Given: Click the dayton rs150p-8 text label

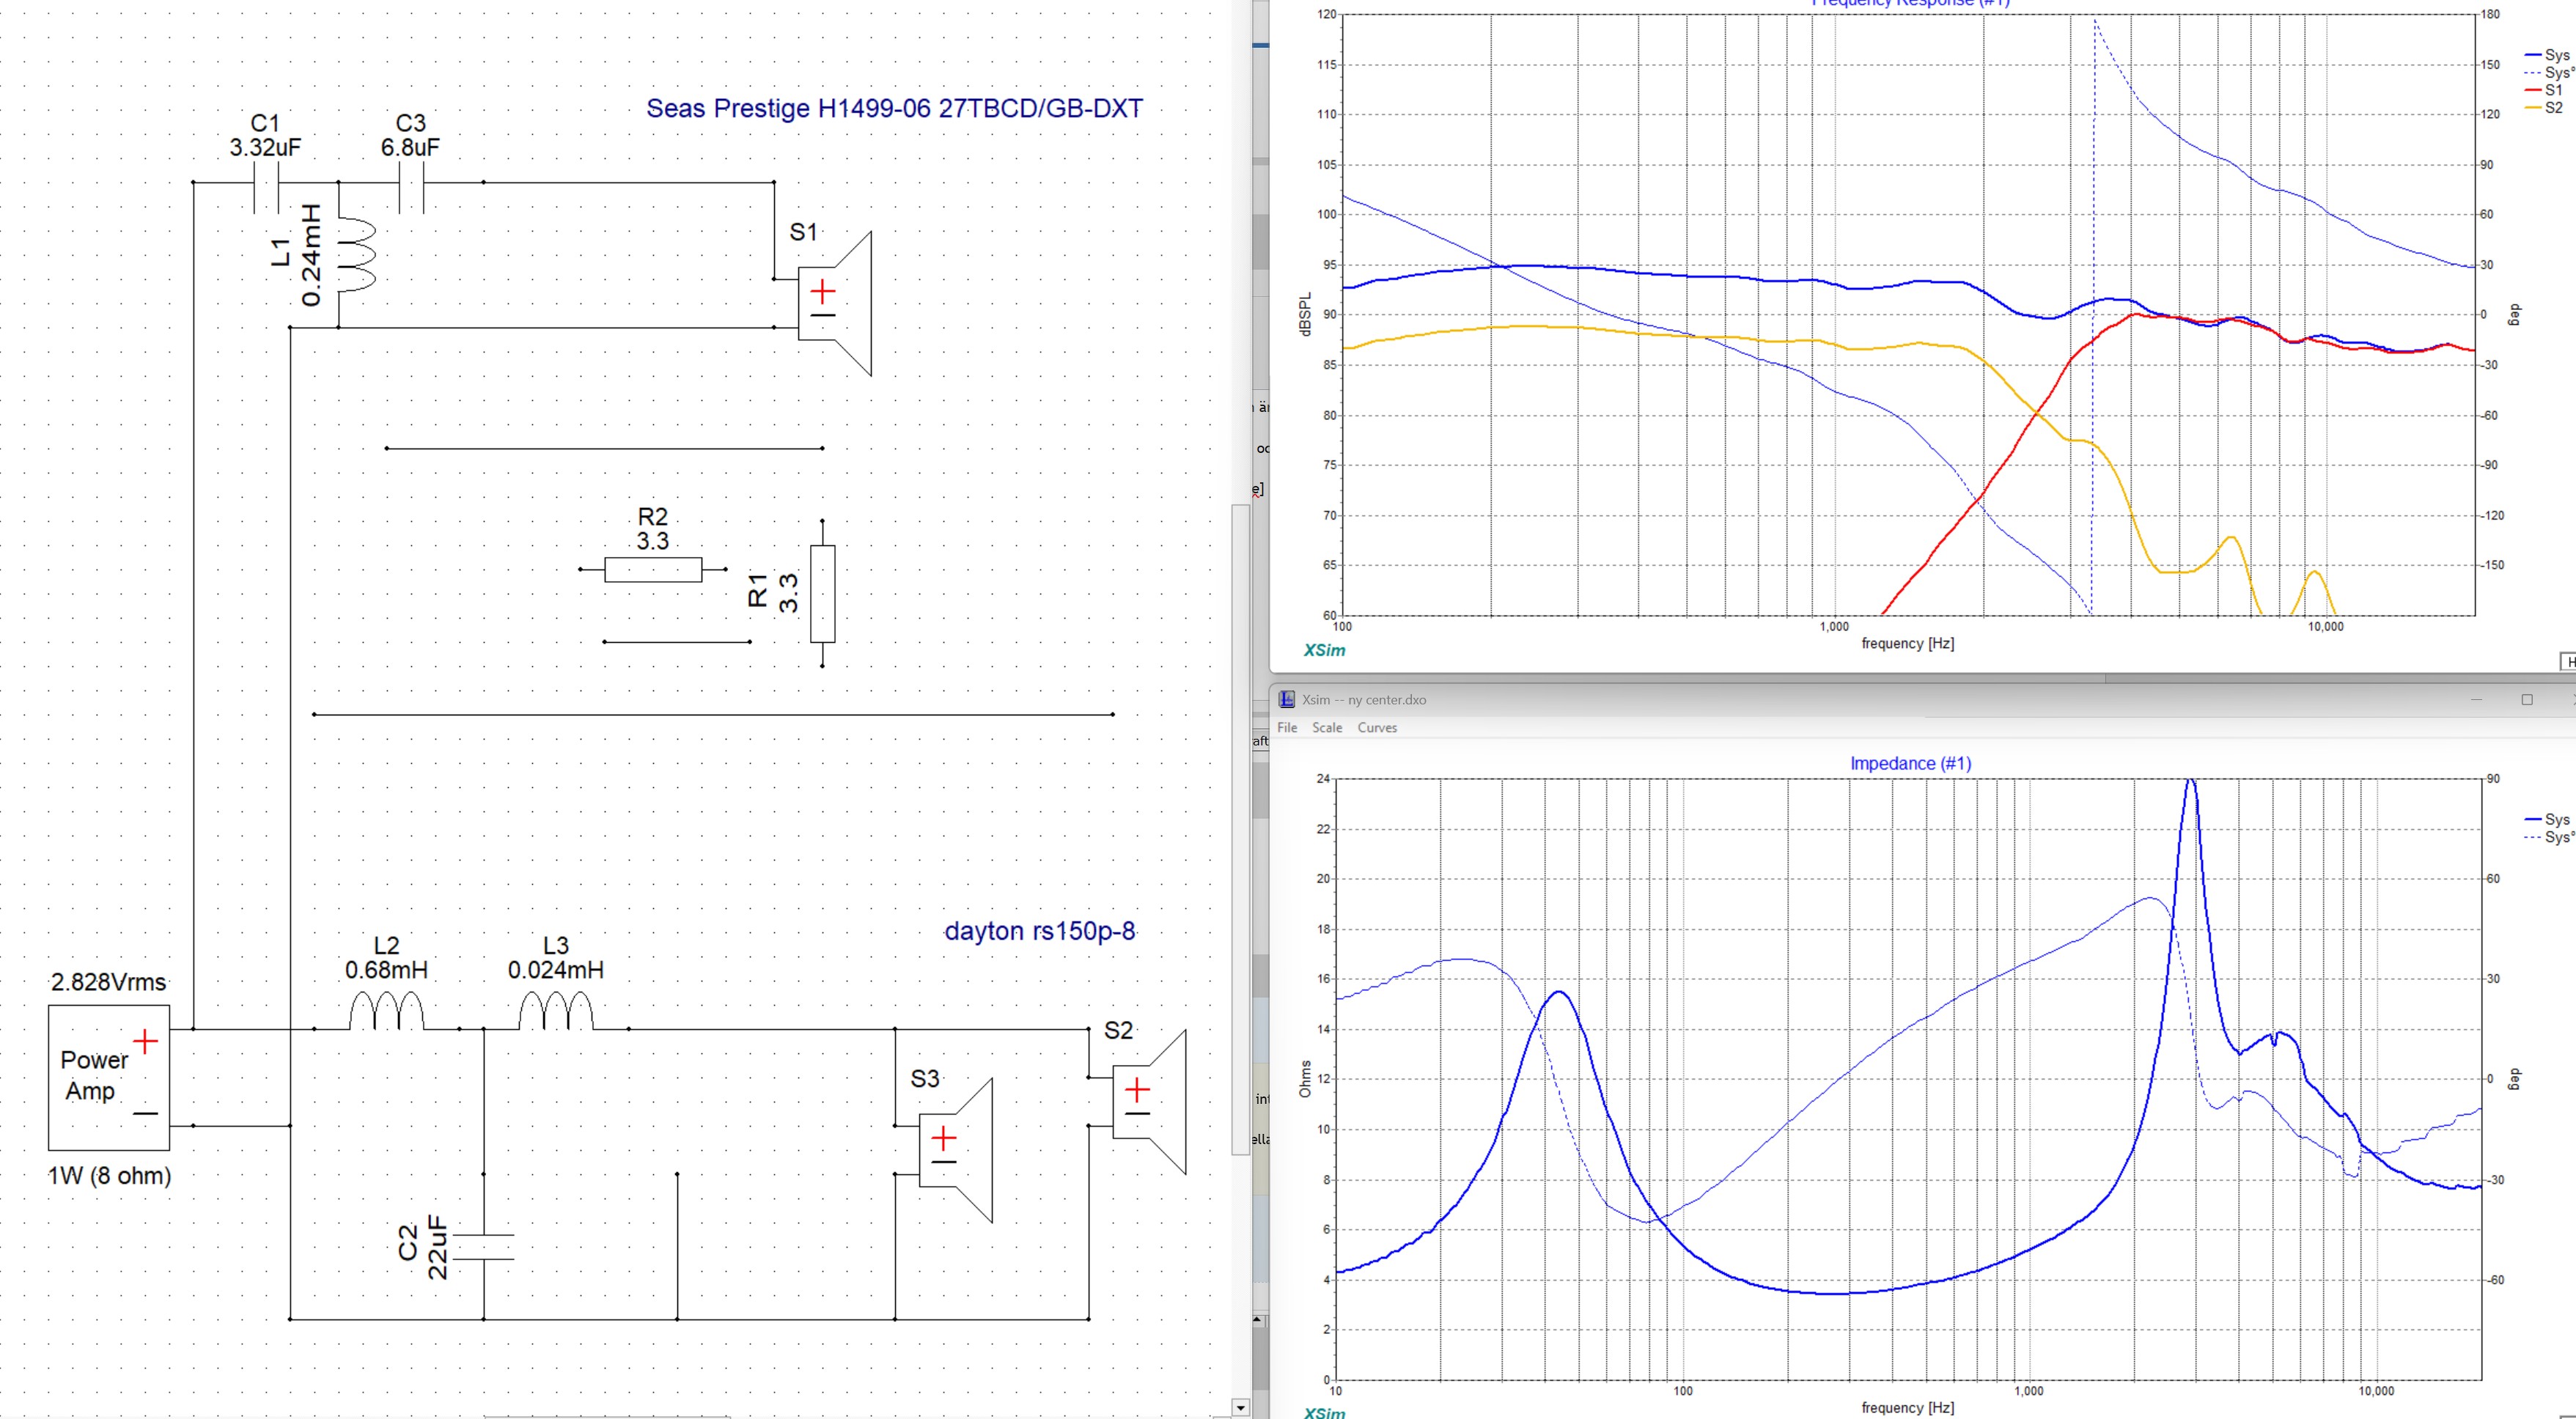Looking at the screenshot, I should pyautogui.click(x=1039, y=931).
